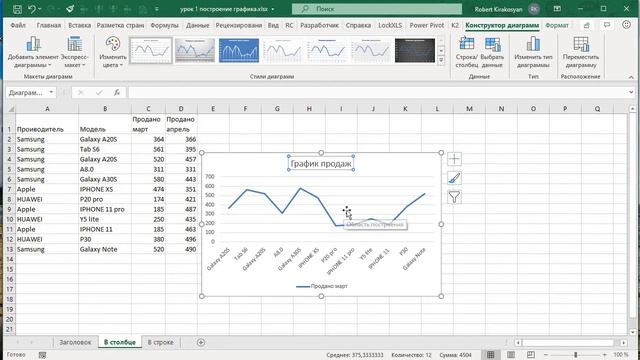Click the chart title График продаж

(321, 164)
